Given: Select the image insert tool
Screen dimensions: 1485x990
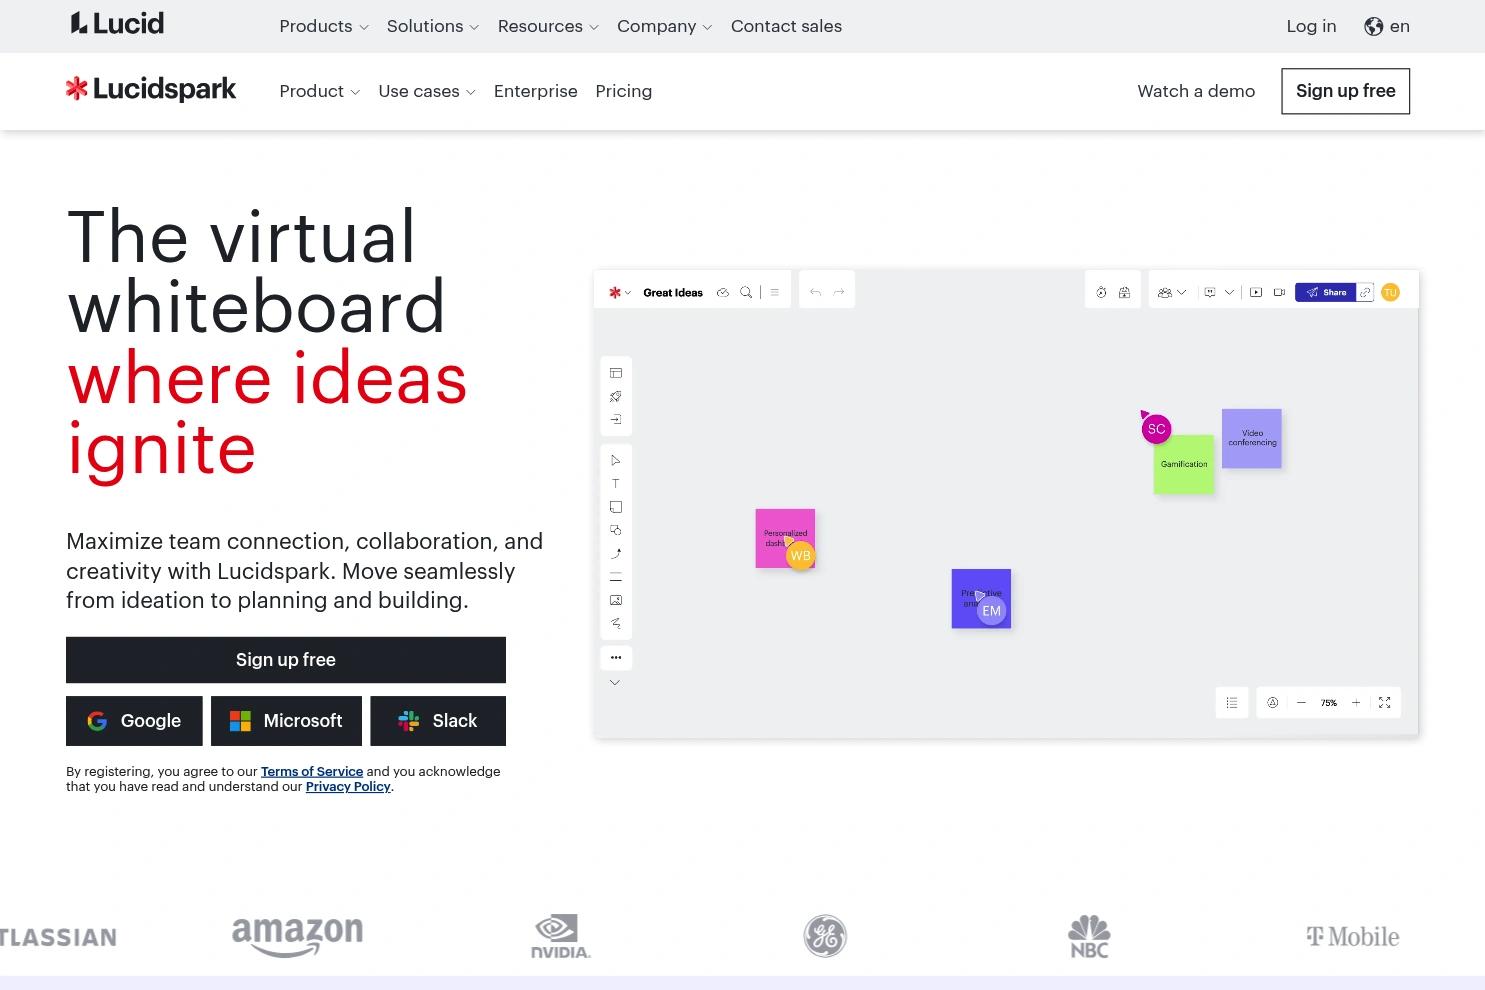Looking at the screenshot, I should pyautogui.click(x=616, y=600).
